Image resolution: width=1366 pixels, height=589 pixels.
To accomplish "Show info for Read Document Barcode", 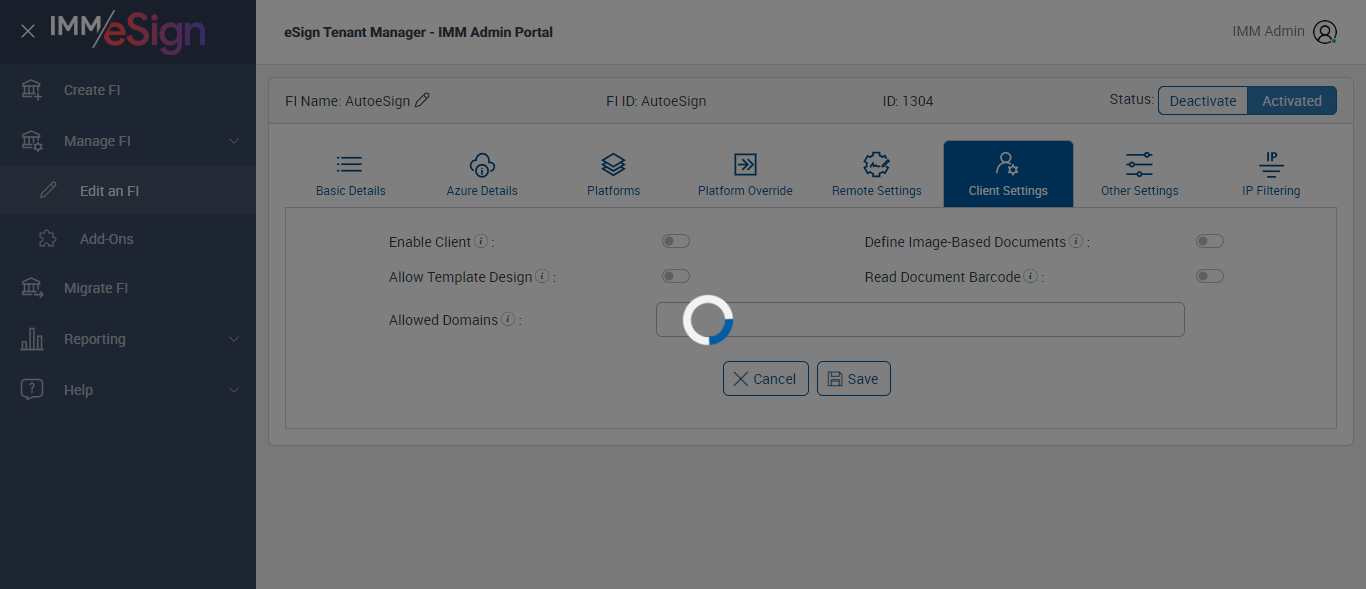I will pyautogui.click(x=1030, y=276).
